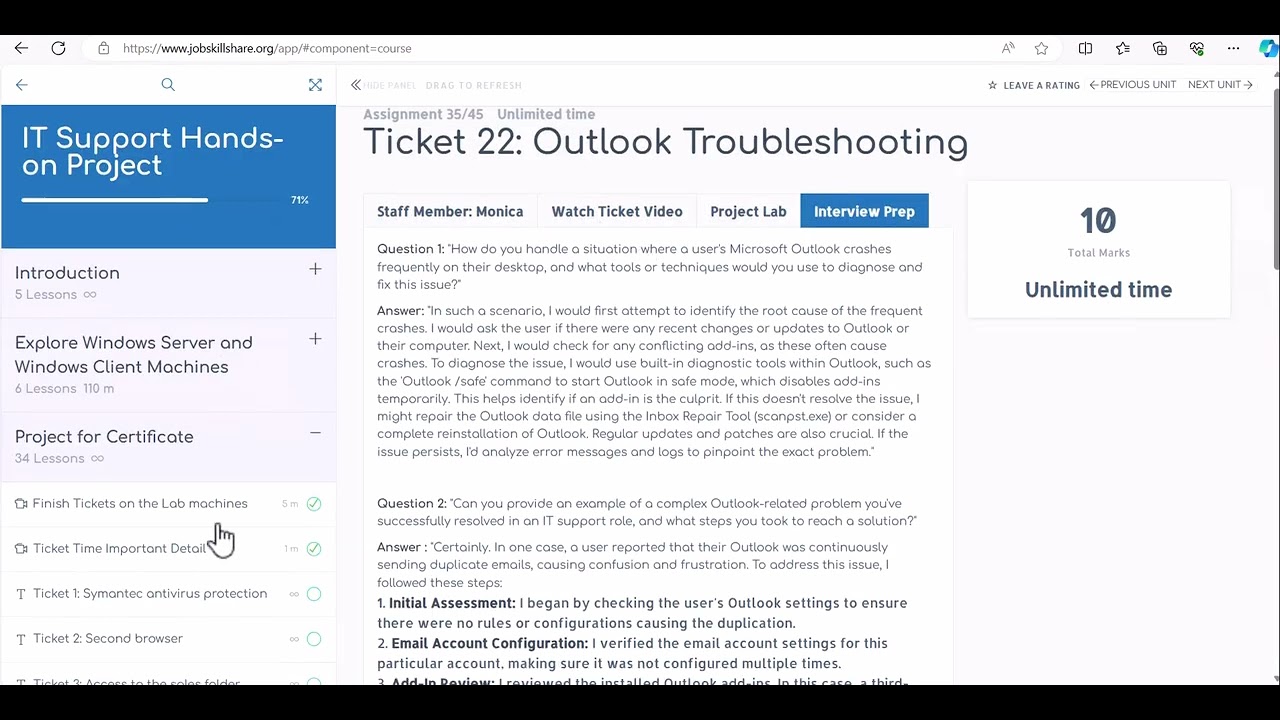The image size is (1280, 720).
Task: Click the 10 Total Marks card
Action: pyautogui.click(x=1098, y=250)
